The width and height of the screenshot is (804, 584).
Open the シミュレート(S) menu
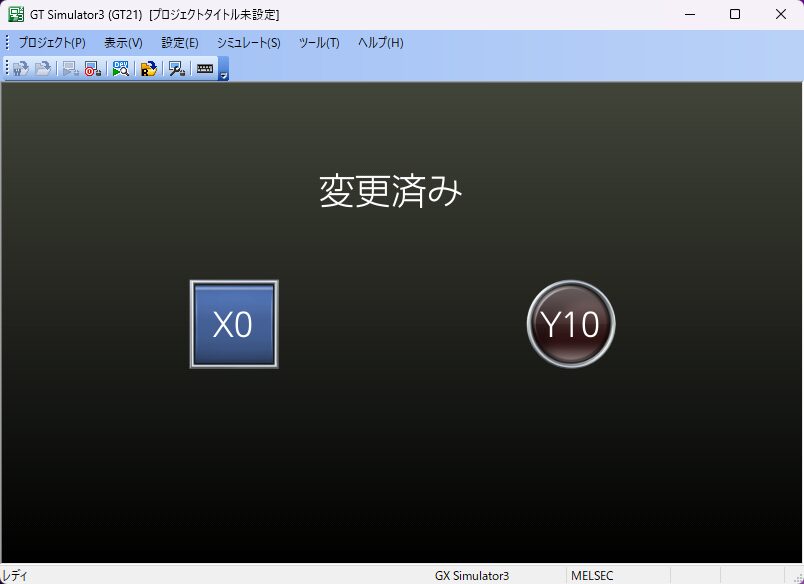(x=248, y=43)
